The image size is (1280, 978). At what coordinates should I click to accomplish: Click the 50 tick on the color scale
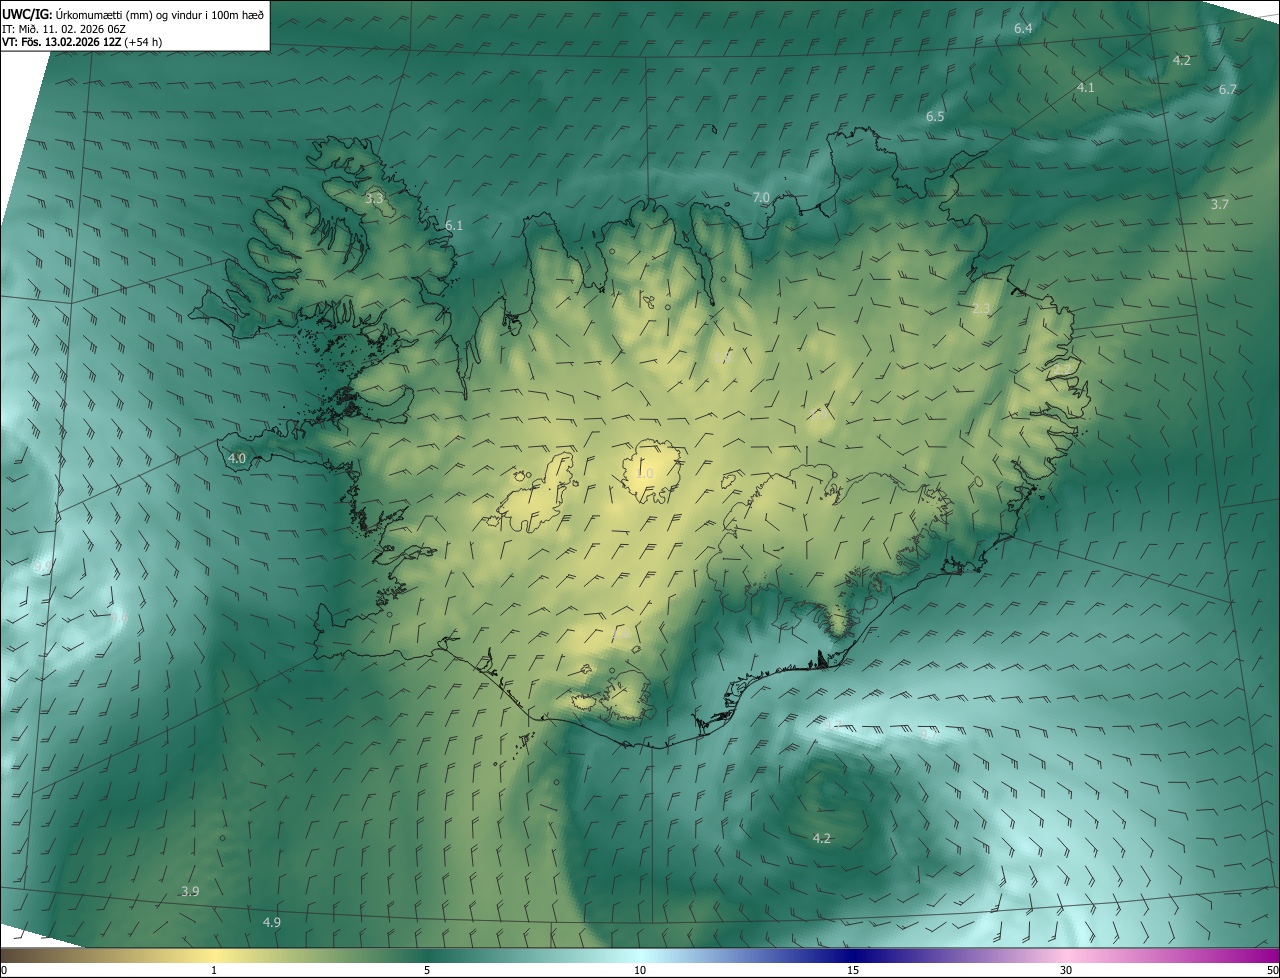(1272, 970)
